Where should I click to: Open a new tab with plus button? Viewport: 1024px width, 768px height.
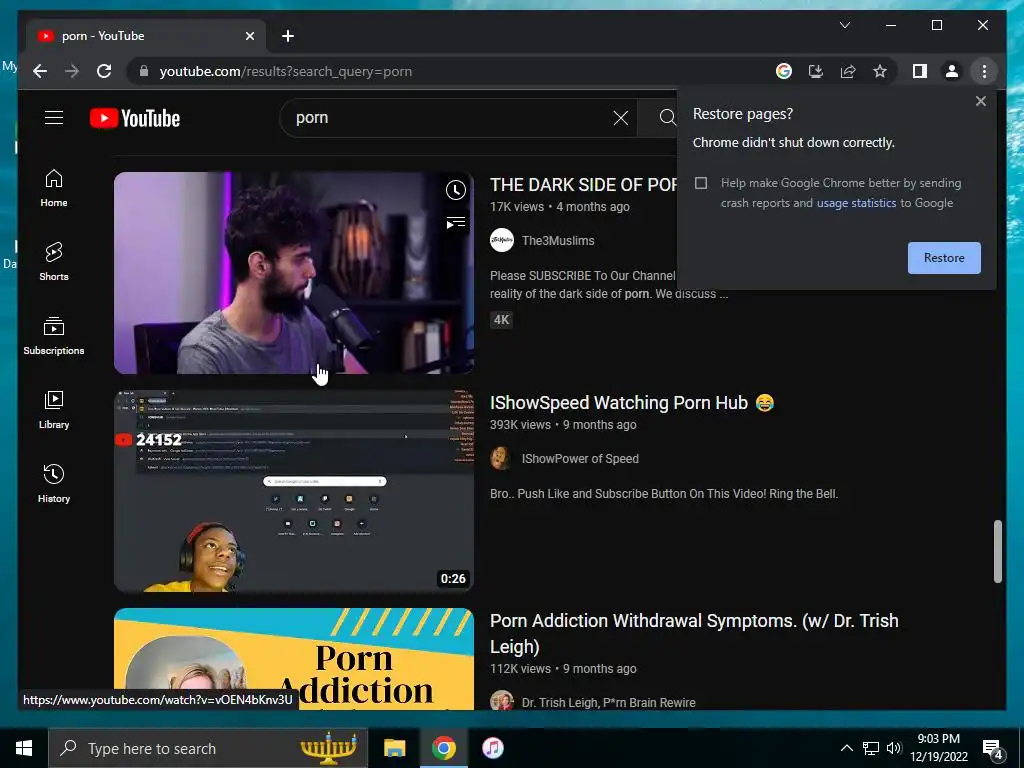pyautogui.click(x=288, y=36)
